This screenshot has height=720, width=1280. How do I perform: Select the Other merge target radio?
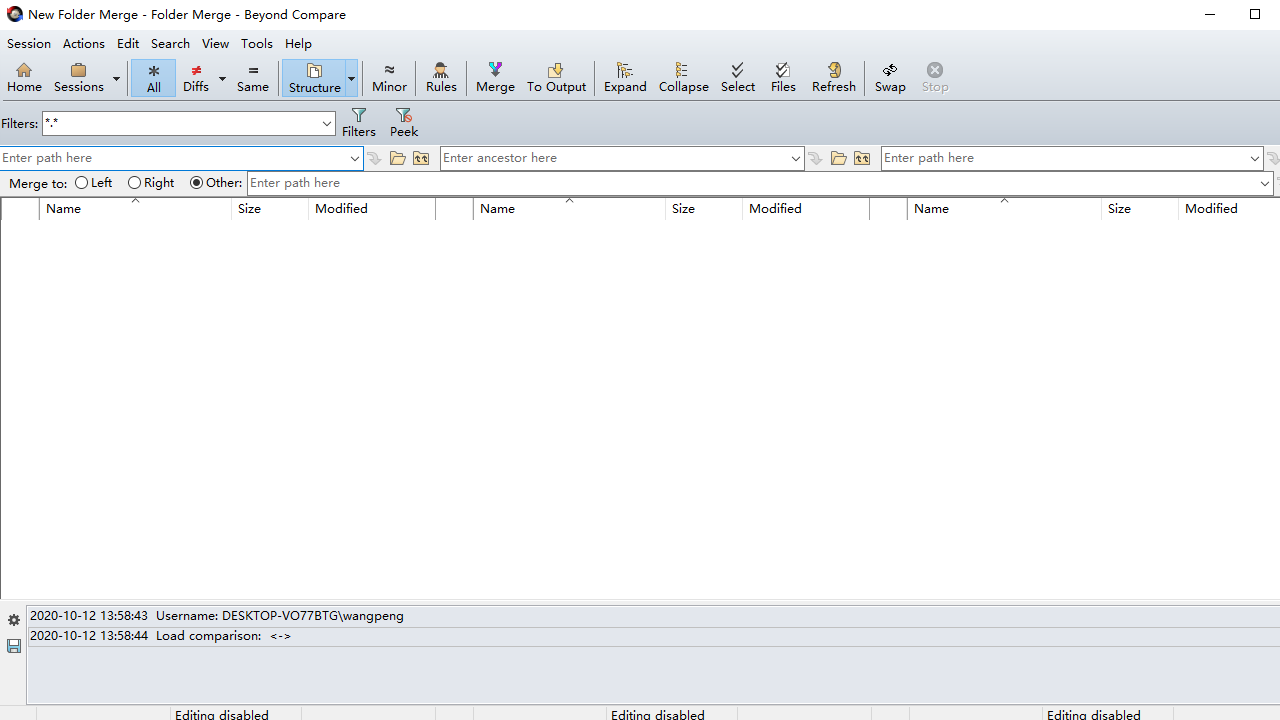pos(196,183)
